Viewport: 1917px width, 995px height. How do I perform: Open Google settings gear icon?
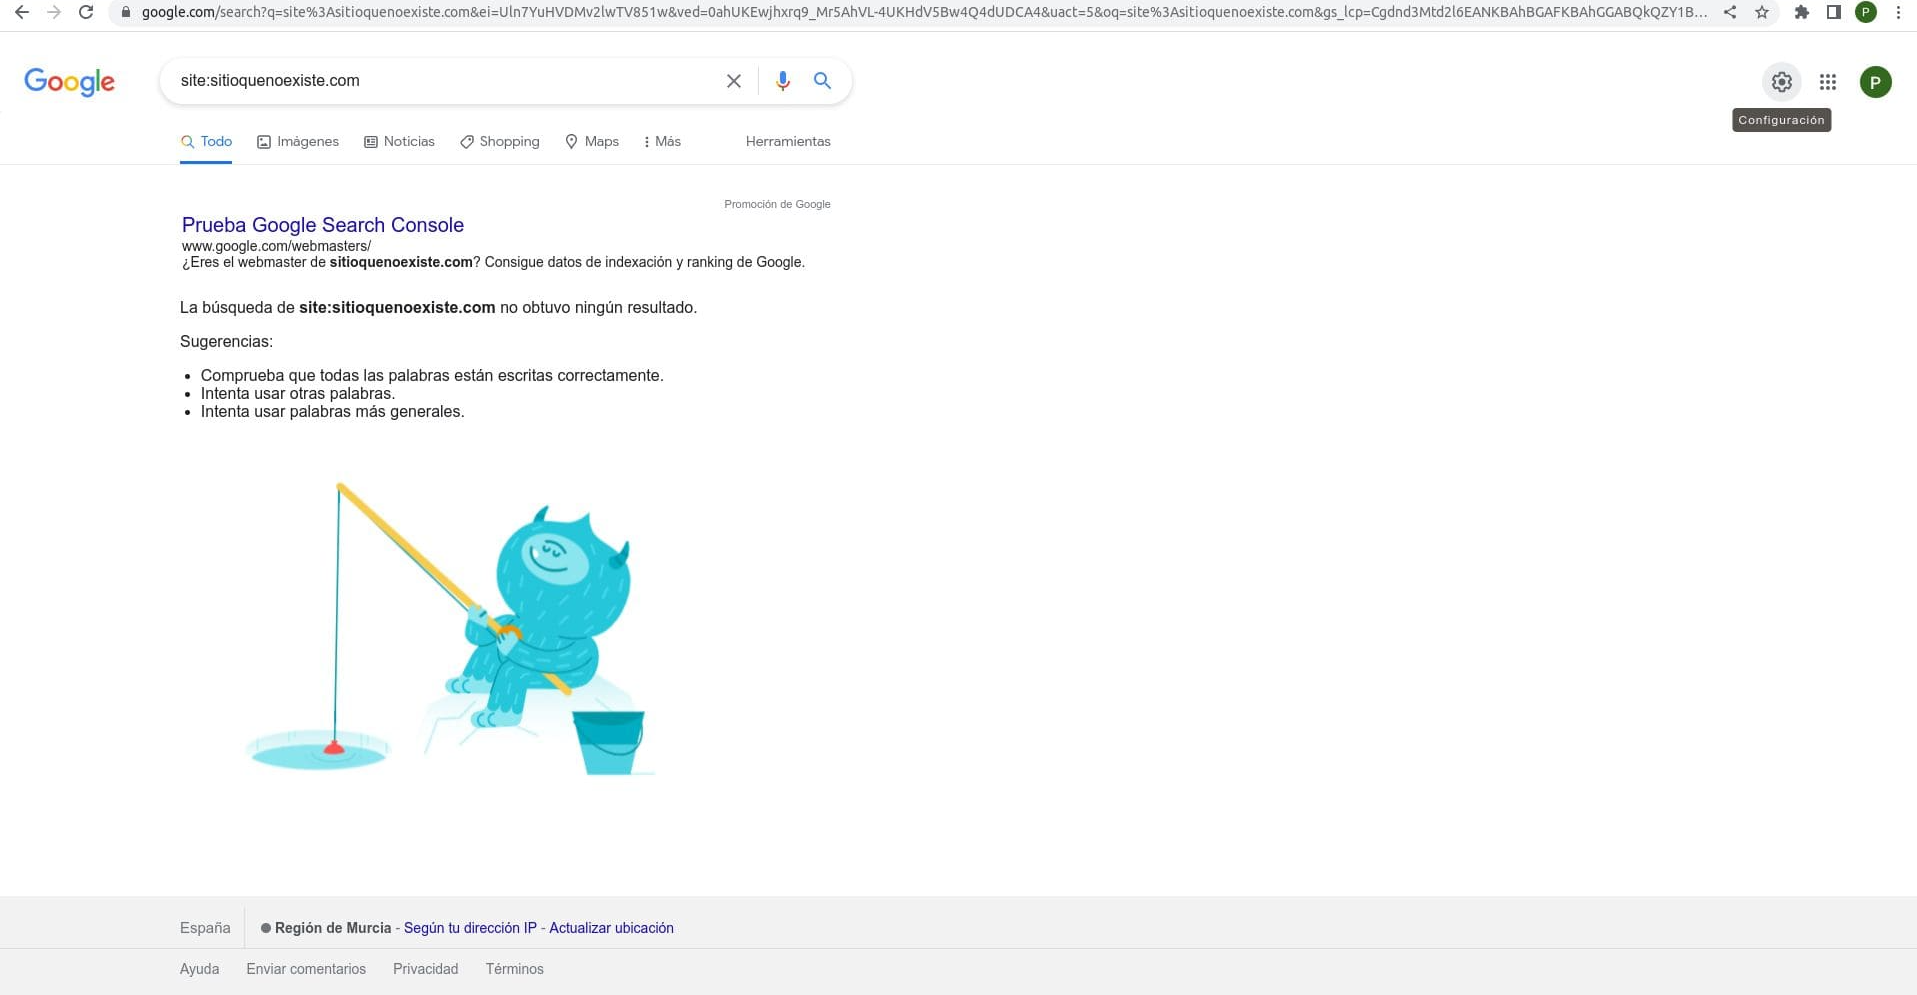[x=1781, y=82]
